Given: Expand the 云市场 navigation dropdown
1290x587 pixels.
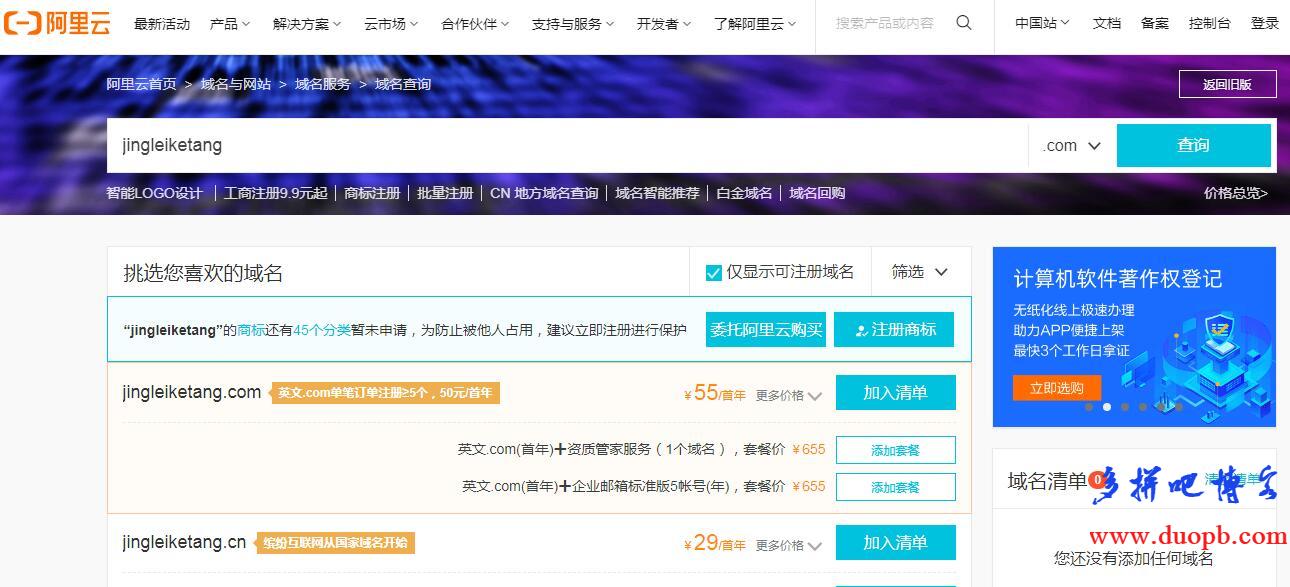Looking at the screenshot, I should 391,23.
